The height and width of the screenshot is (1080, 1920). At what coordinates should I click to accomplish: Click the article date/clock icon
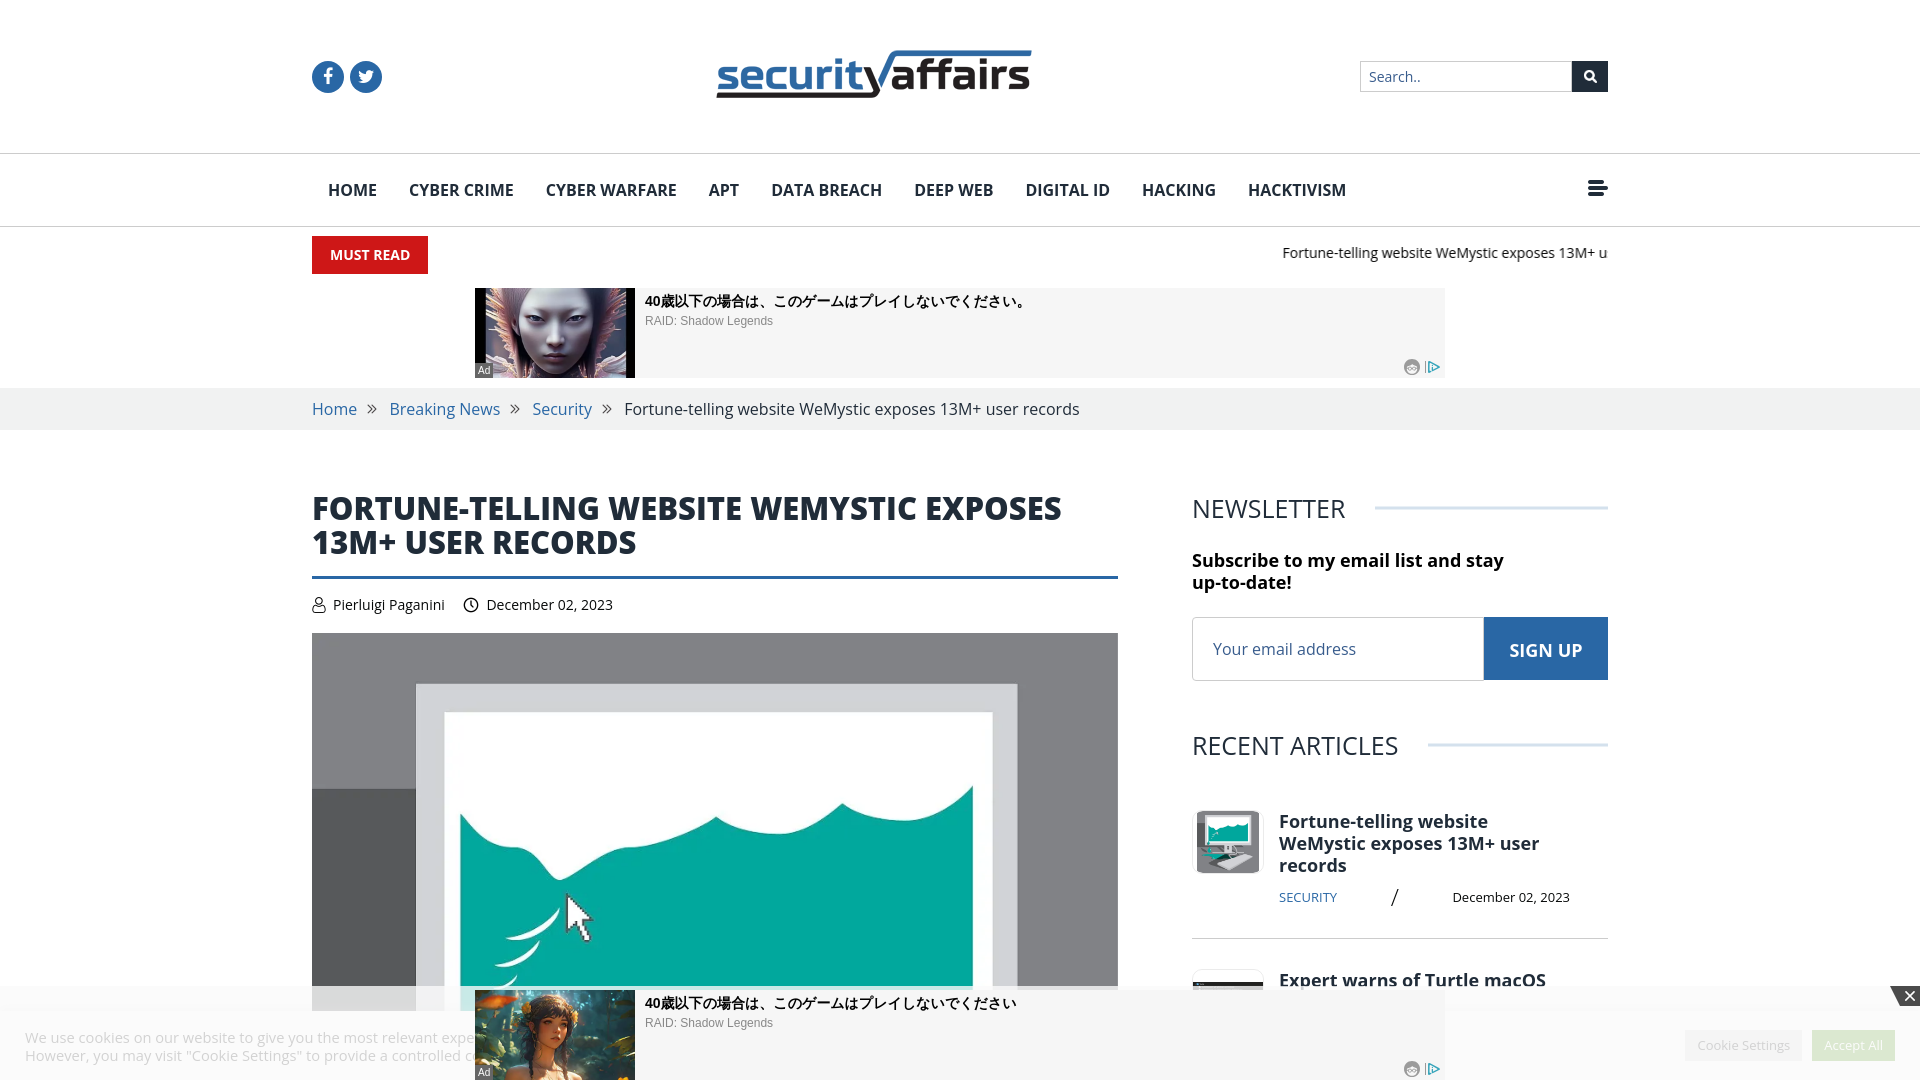pyautogui.click(x=471, y=604)
